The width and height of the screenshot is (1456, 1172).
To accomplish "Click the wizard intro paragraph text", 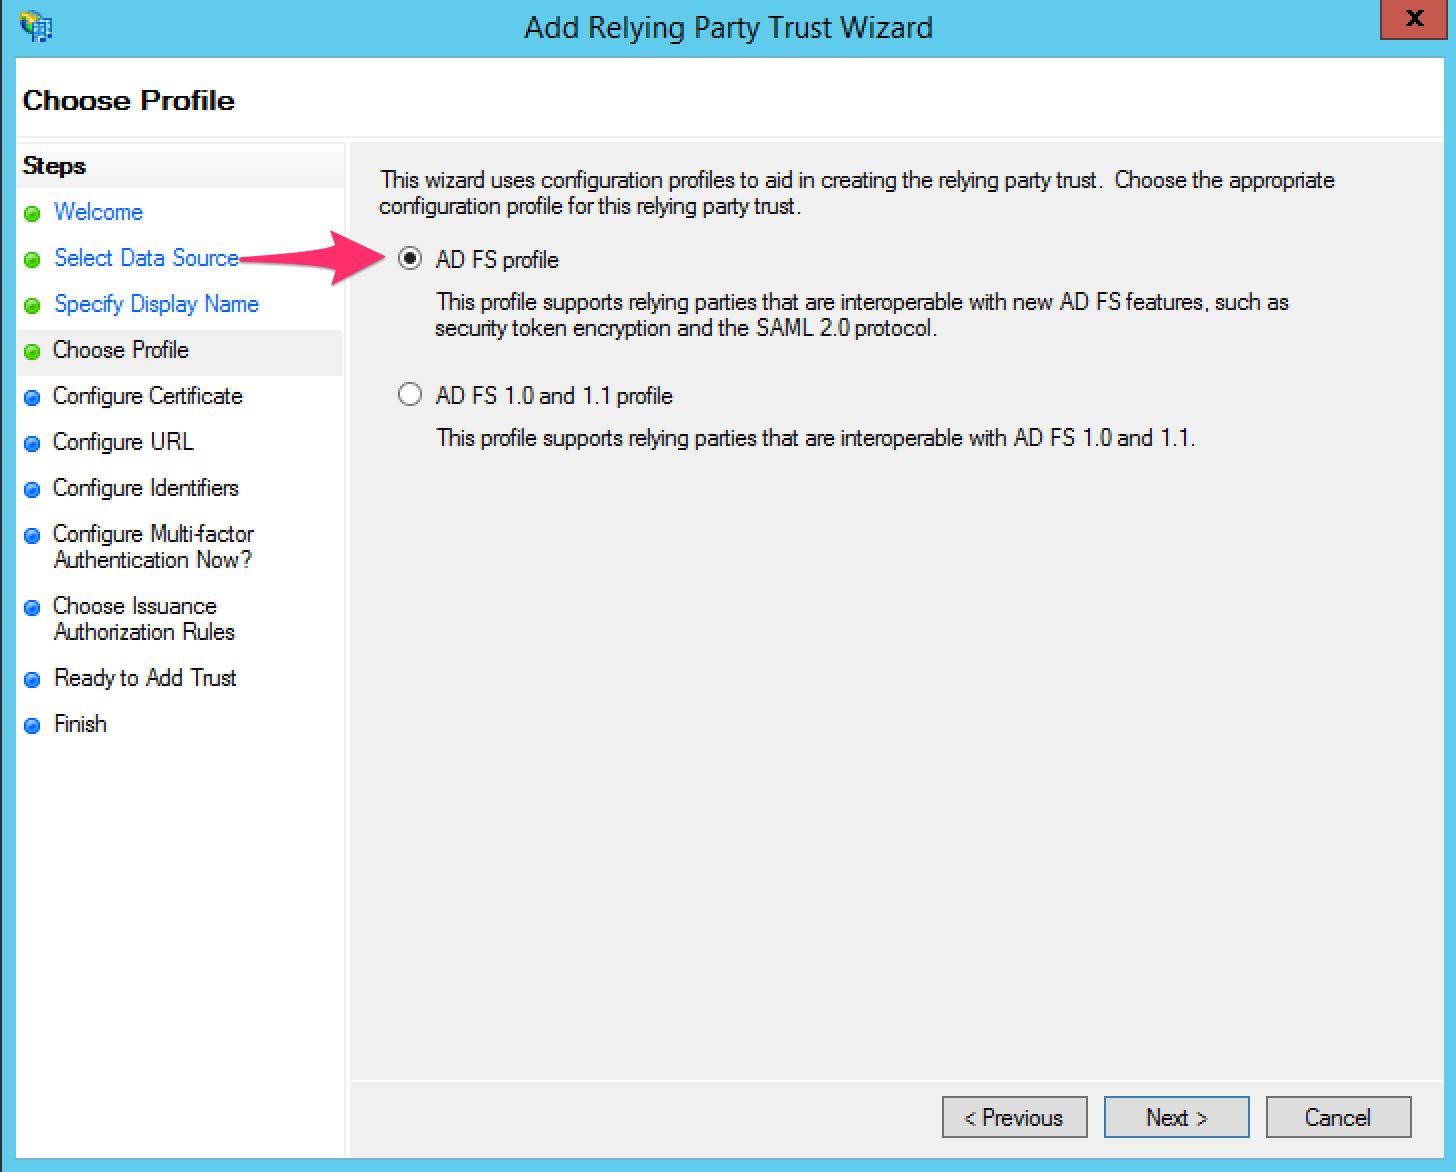I will (x=857, y=193).
